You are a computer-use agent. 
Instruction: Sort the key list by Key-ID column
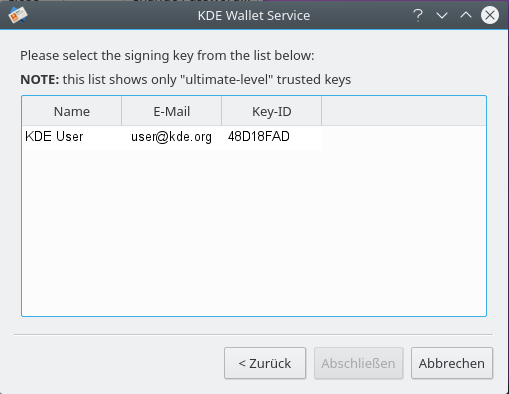point(272,111)
